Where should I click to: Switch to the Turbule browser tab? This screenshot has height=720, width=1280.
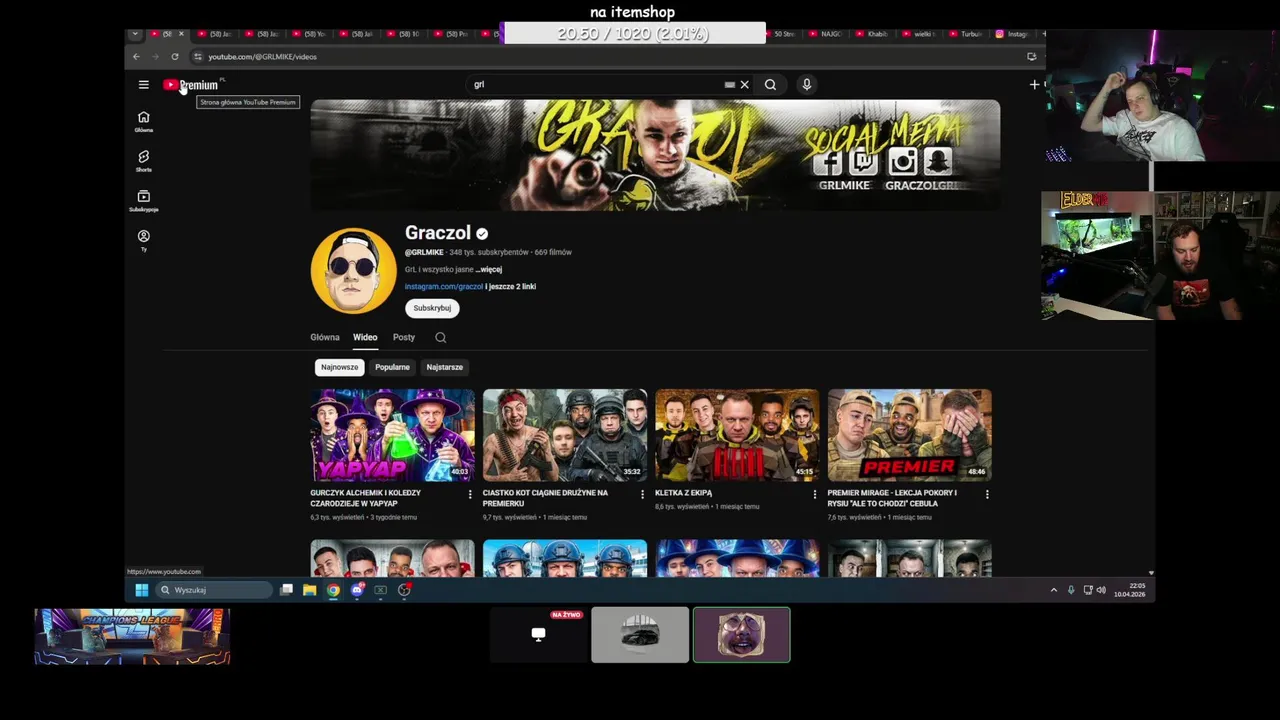pyautogui.click(x=967, y=34)
